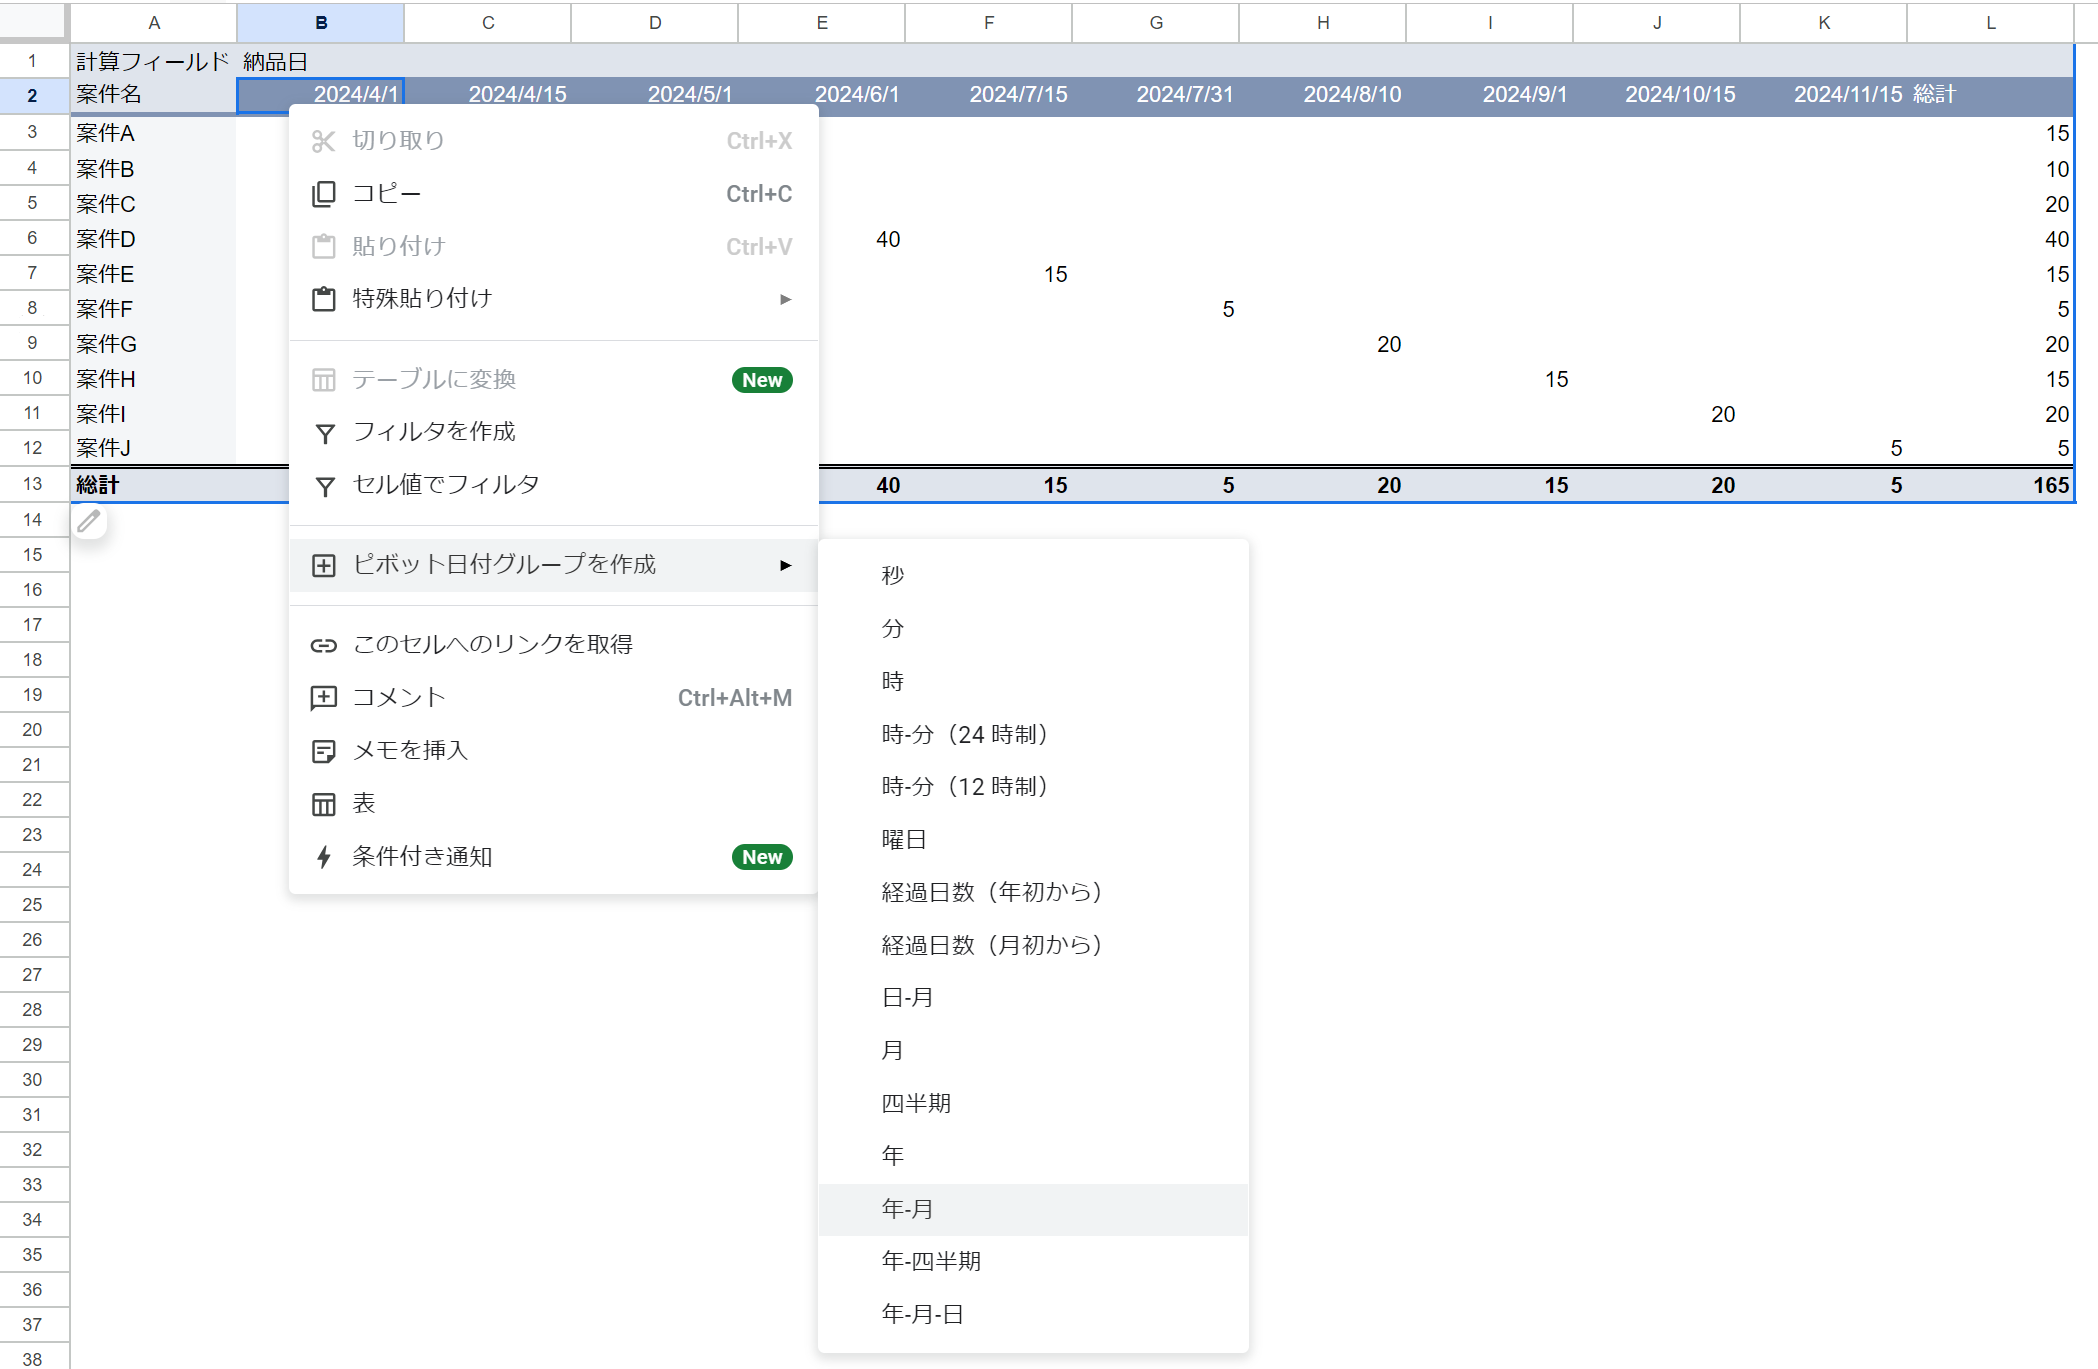The image size is (2098, 1369).
Task: Click the get cell link chain icon
Action: (323, 646)
